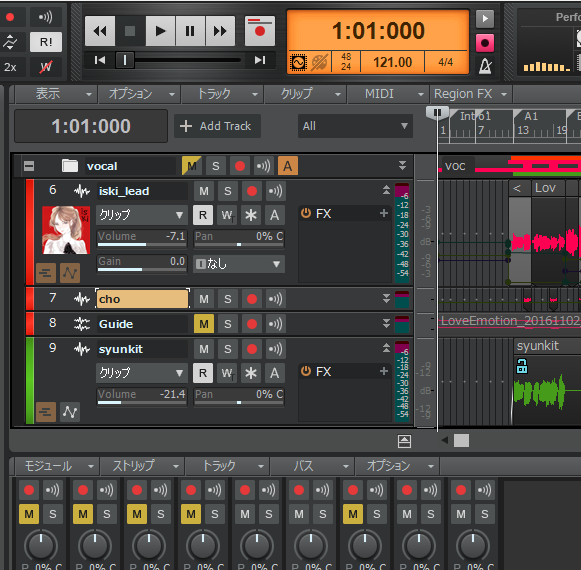This screenshot has width=581, height=570.
Task: Click the syunkit automation lanes icon
Action: pyautogui.click(x=70, y=412)
